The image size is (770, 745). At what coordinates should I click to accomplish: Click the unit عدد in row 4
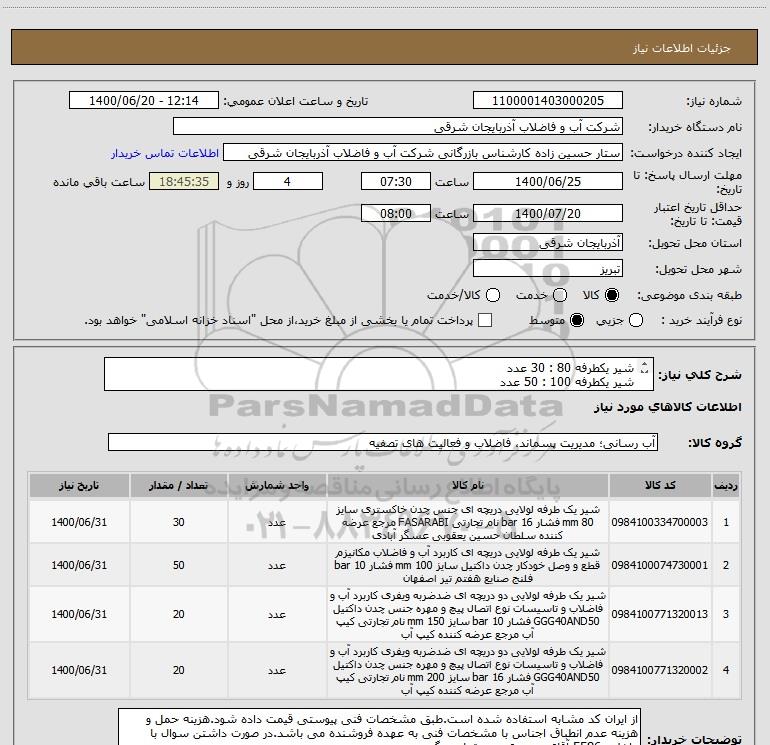(x=277, y=670)
